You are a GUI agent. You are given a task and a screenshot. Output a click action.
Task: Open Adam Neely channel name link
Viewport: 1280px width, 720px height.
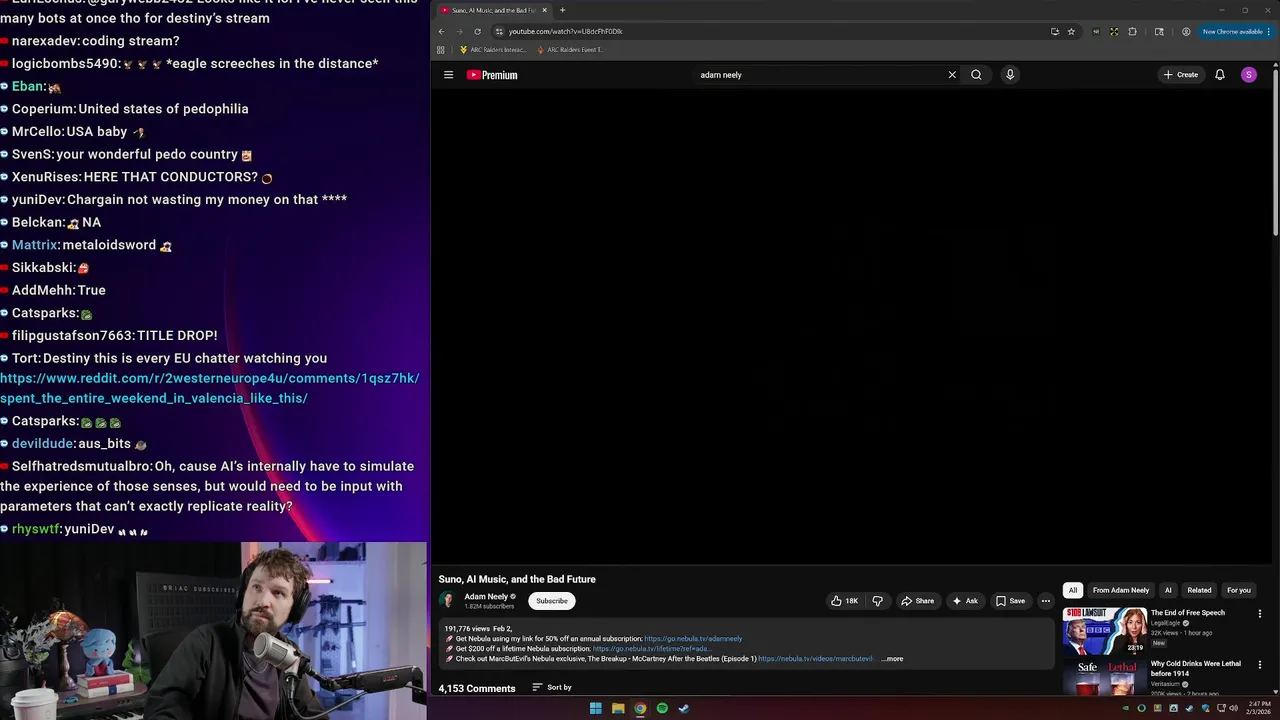(x=486, y=597)
